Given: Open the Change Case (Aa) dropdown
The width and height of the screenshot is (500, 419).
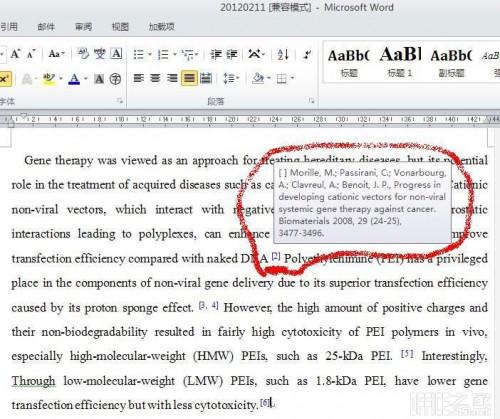Looking at the screenshot, I should point(56,54).
